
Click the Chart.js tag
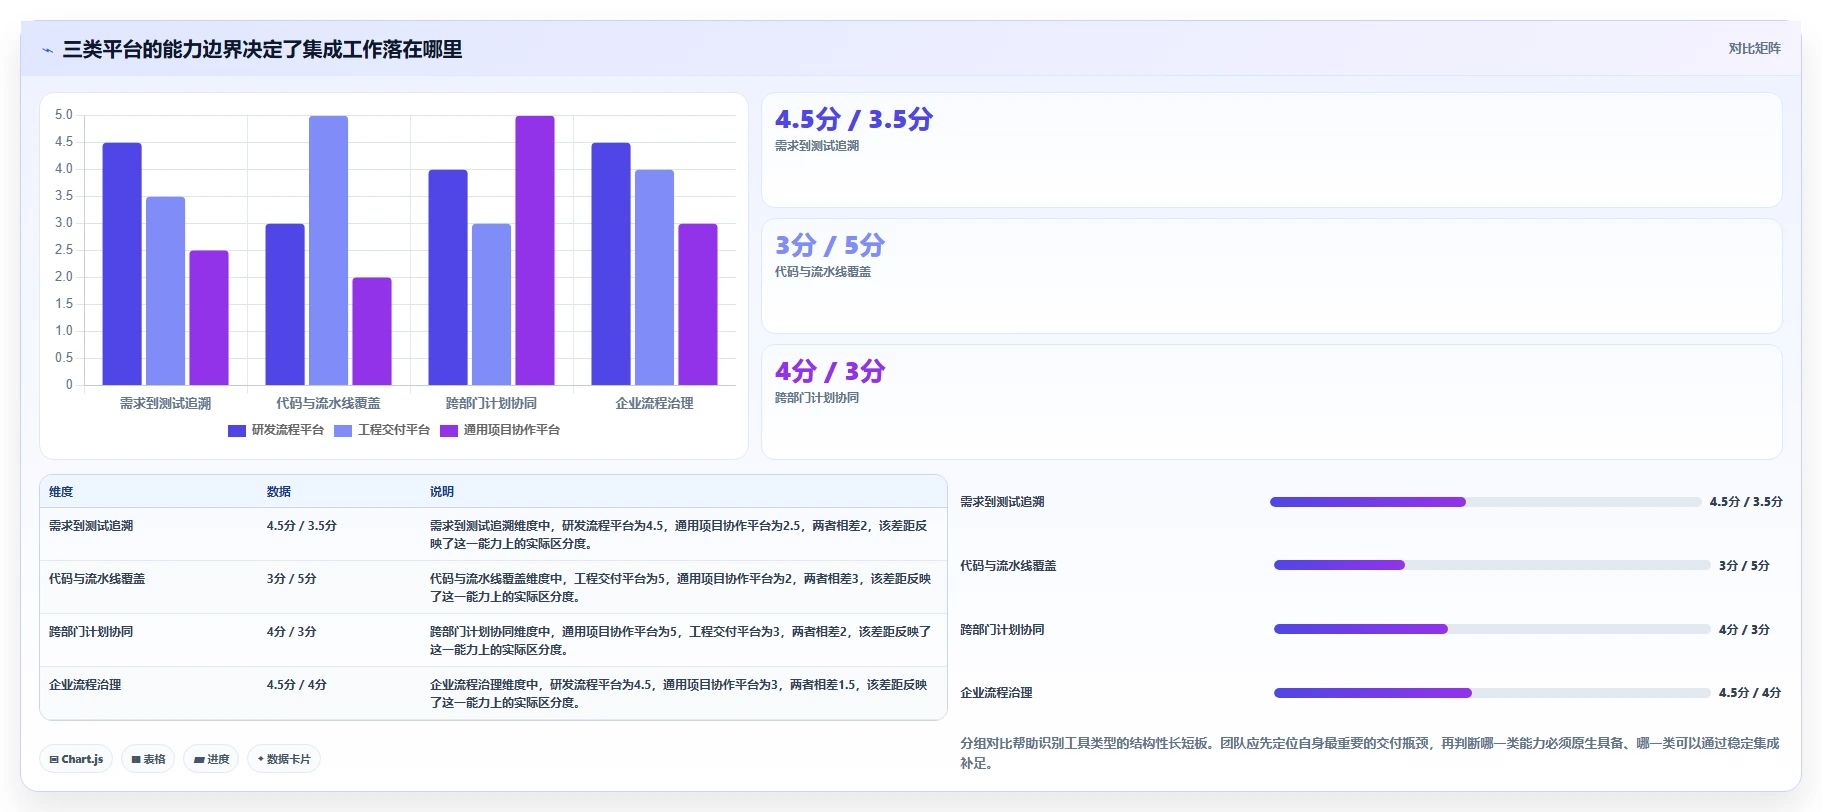[76, 759]
